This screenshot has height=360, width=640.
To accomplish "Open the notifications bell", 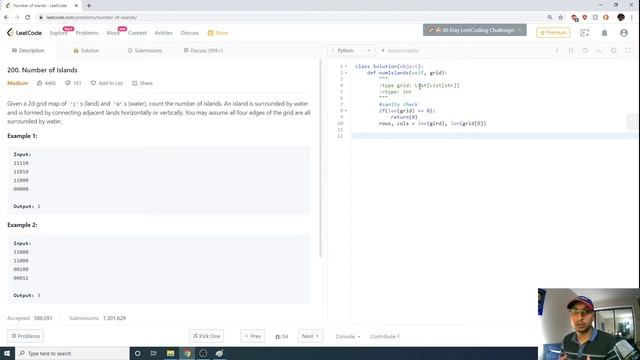I will coord(604,33).
